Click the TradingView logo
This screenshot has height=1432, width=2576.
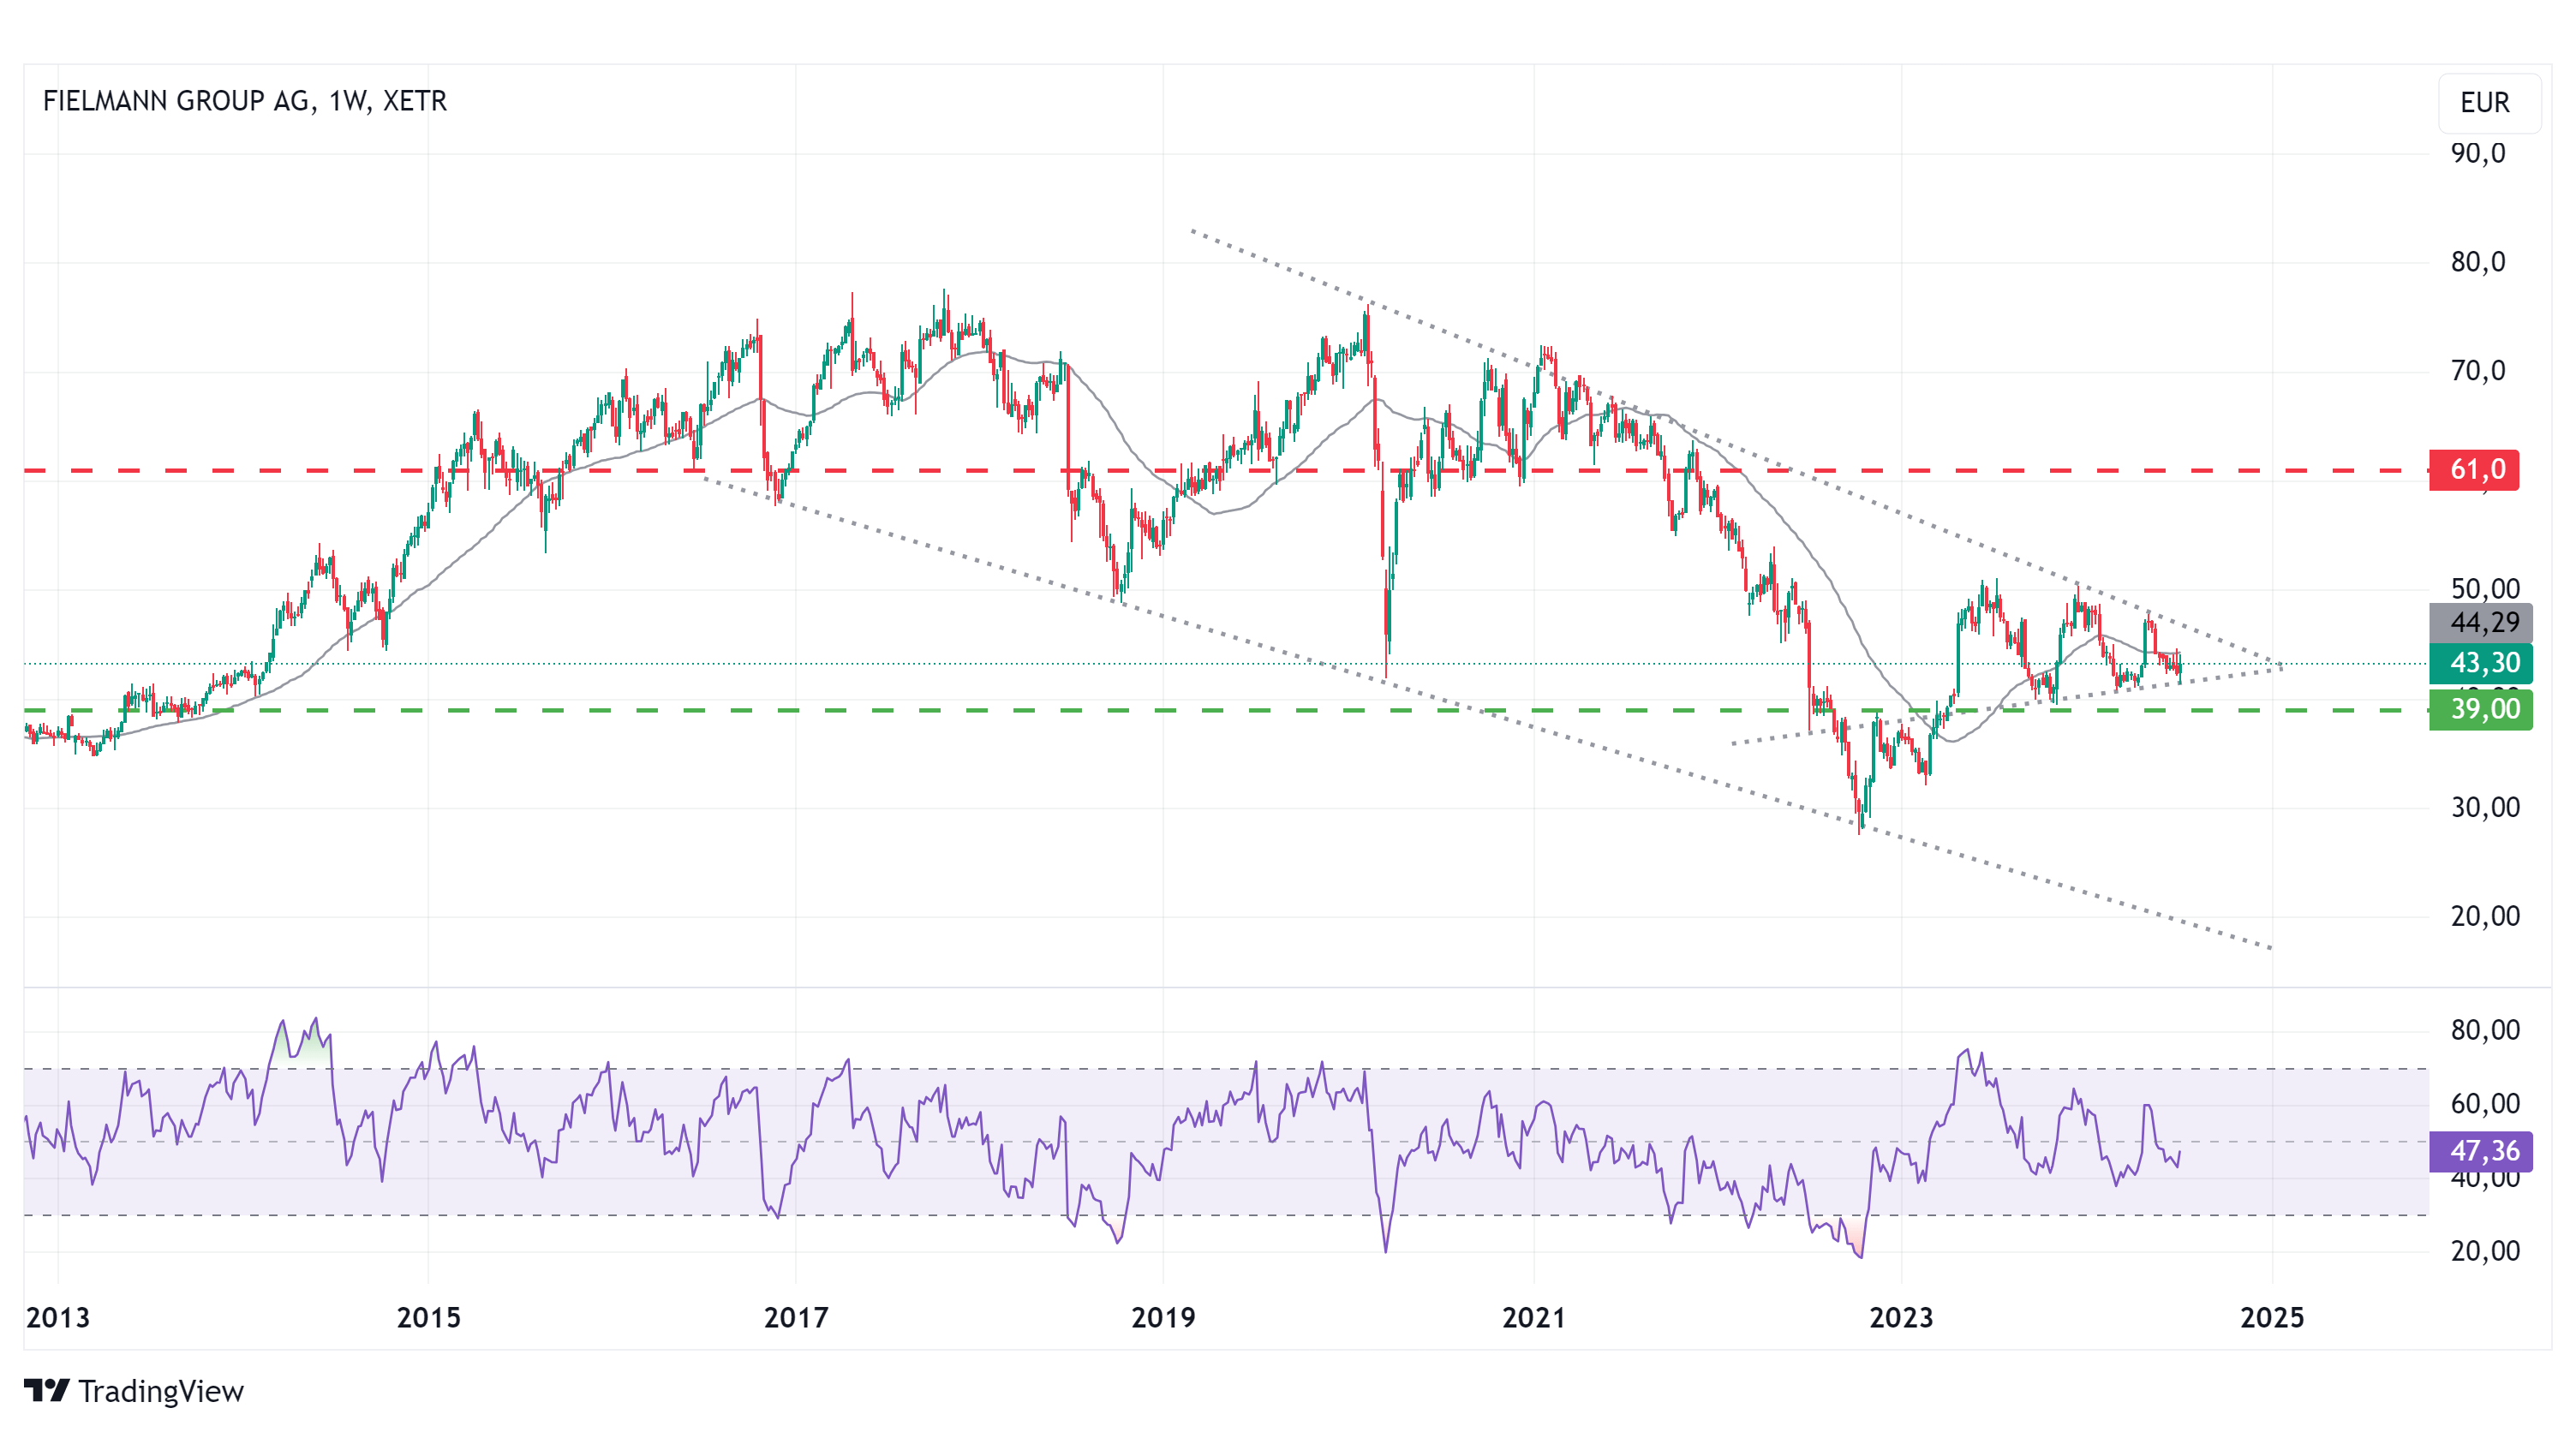(x=134, y=1391)
